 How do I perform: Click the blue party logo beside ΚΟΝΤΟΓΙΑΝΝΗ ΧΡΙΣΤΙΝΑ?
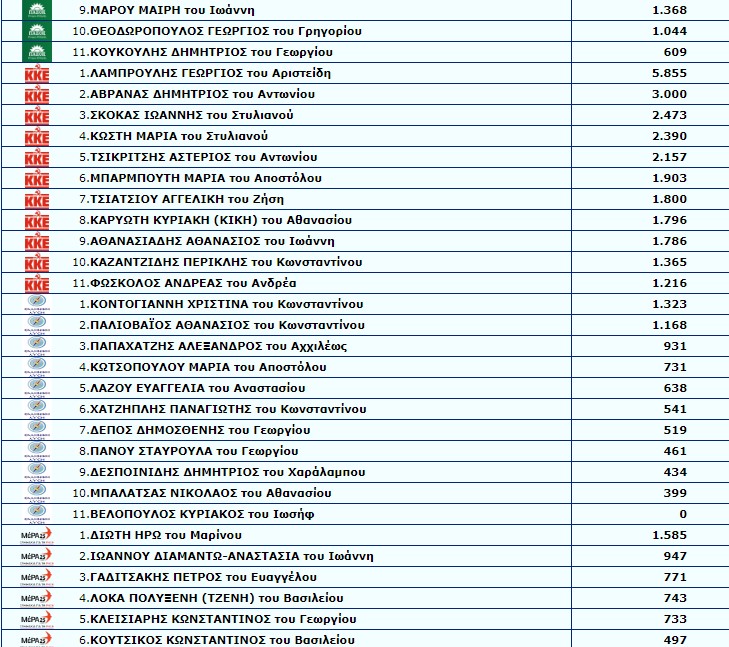click(x=37, y=304)
